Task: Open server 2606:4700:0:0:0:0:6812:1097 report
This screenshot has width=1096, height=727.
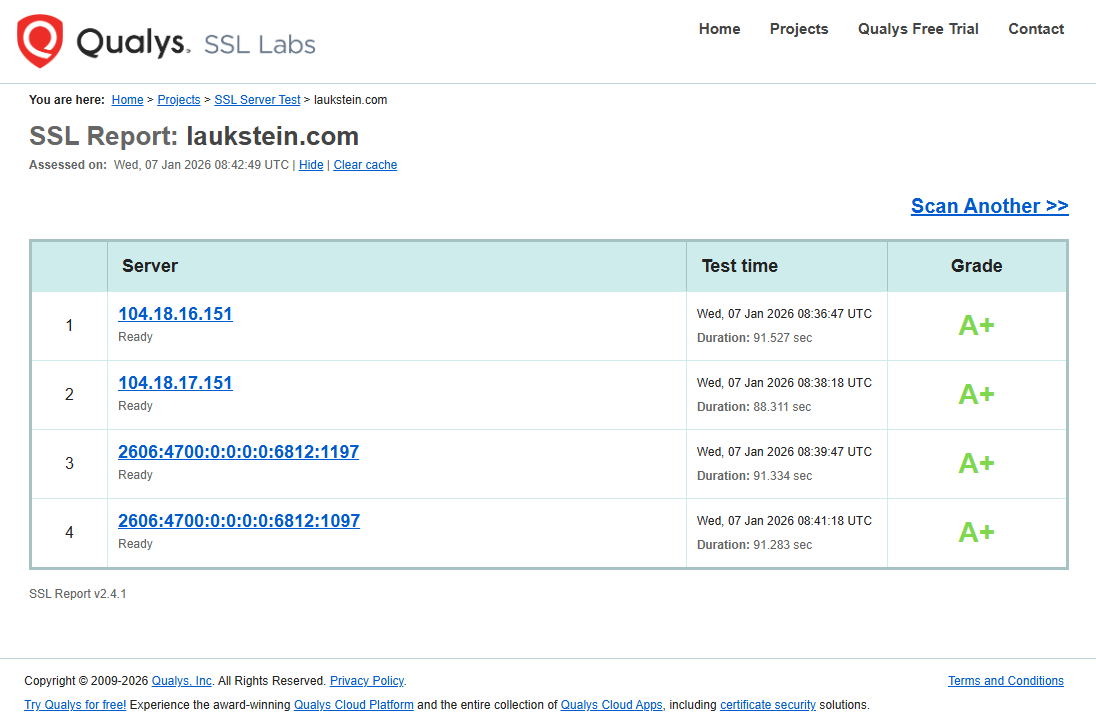Action: coord(239,521)
